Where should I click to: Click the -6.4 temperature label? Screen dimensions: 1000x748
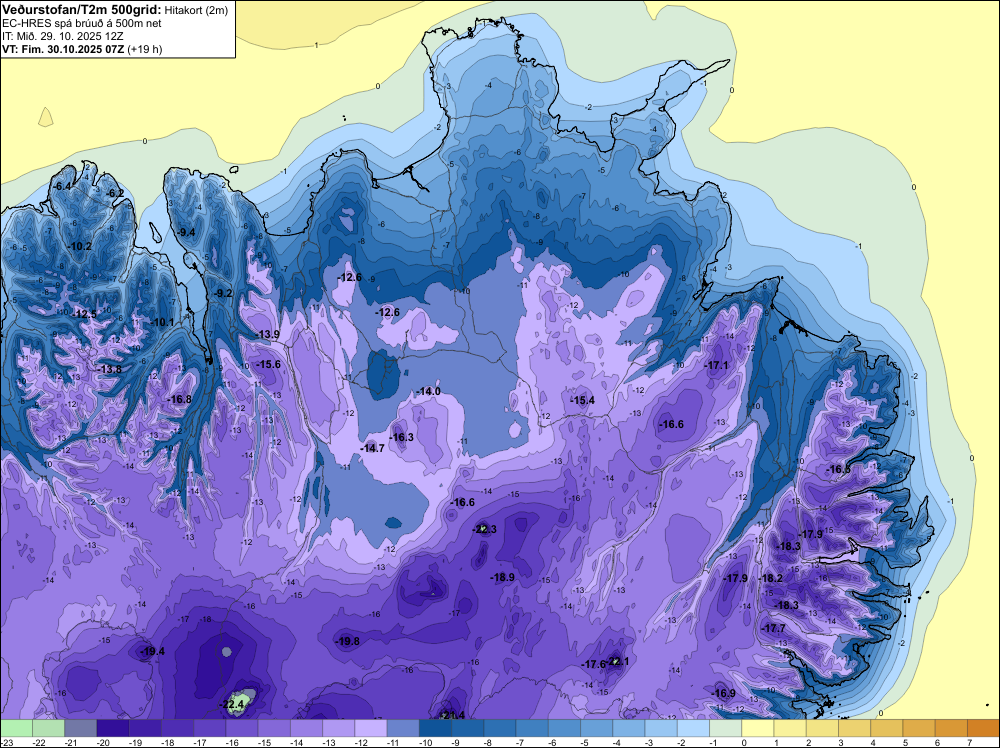[x=62, y=186]
